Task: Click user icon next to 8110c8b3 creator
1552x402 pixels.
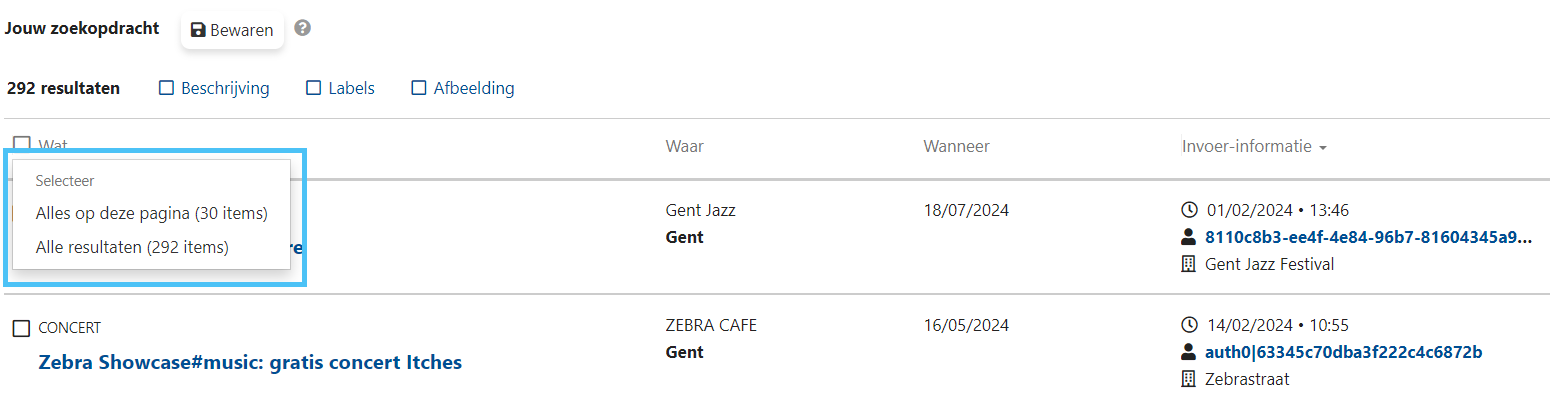Action: click(x=1189, y=237)
